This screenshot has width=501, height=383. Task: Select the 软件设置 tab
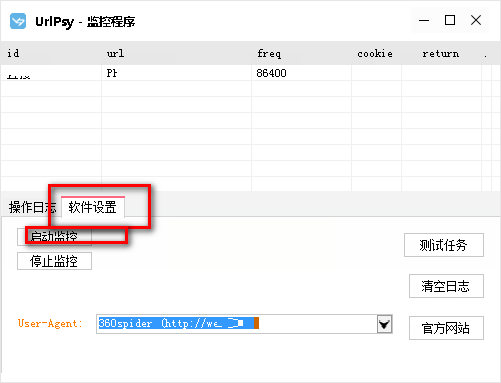pyautogui.click(x=93, y=207)
